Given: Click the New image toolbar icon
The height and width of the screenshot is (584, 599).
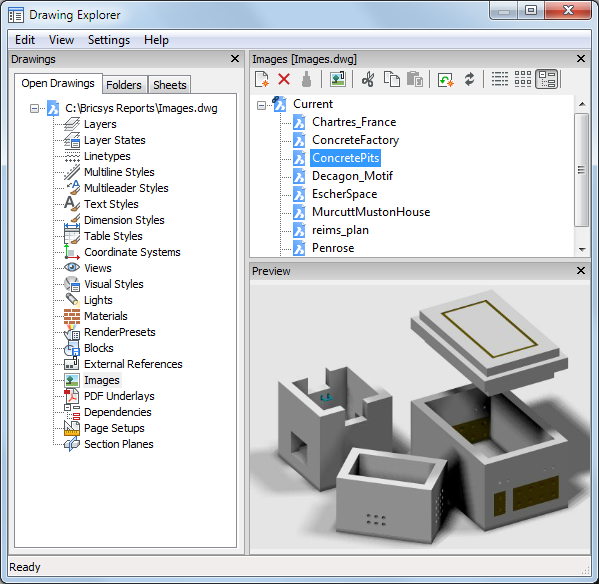Looking at the screenshot, I should tap(262, 79).
